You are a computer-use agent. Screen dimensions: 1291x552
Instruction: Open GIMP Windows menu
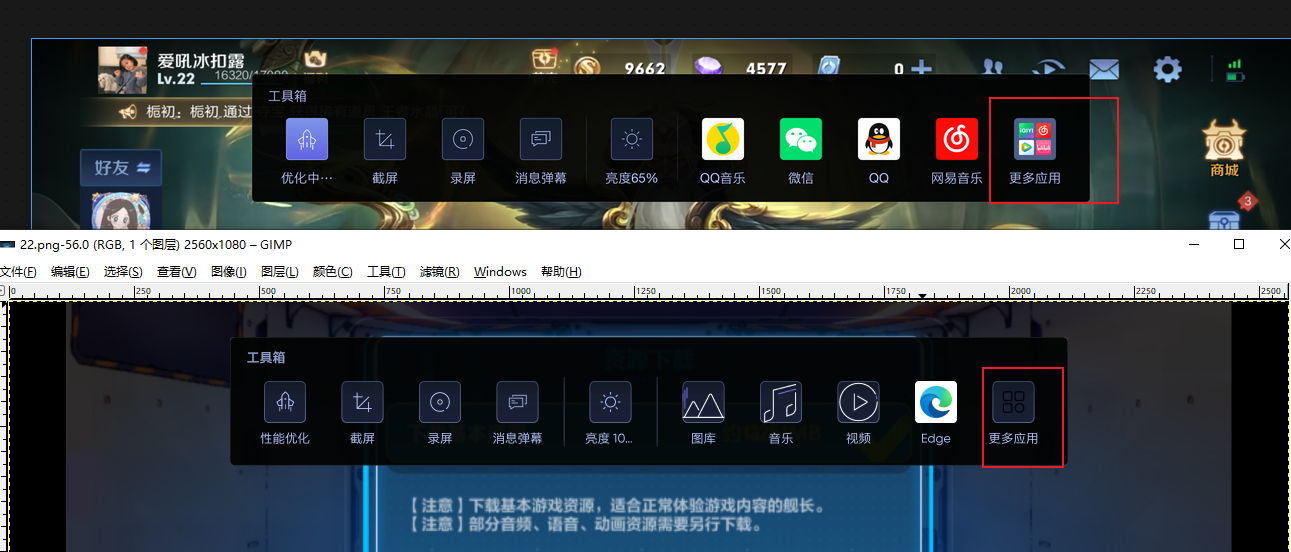click(x=500, y=272)
